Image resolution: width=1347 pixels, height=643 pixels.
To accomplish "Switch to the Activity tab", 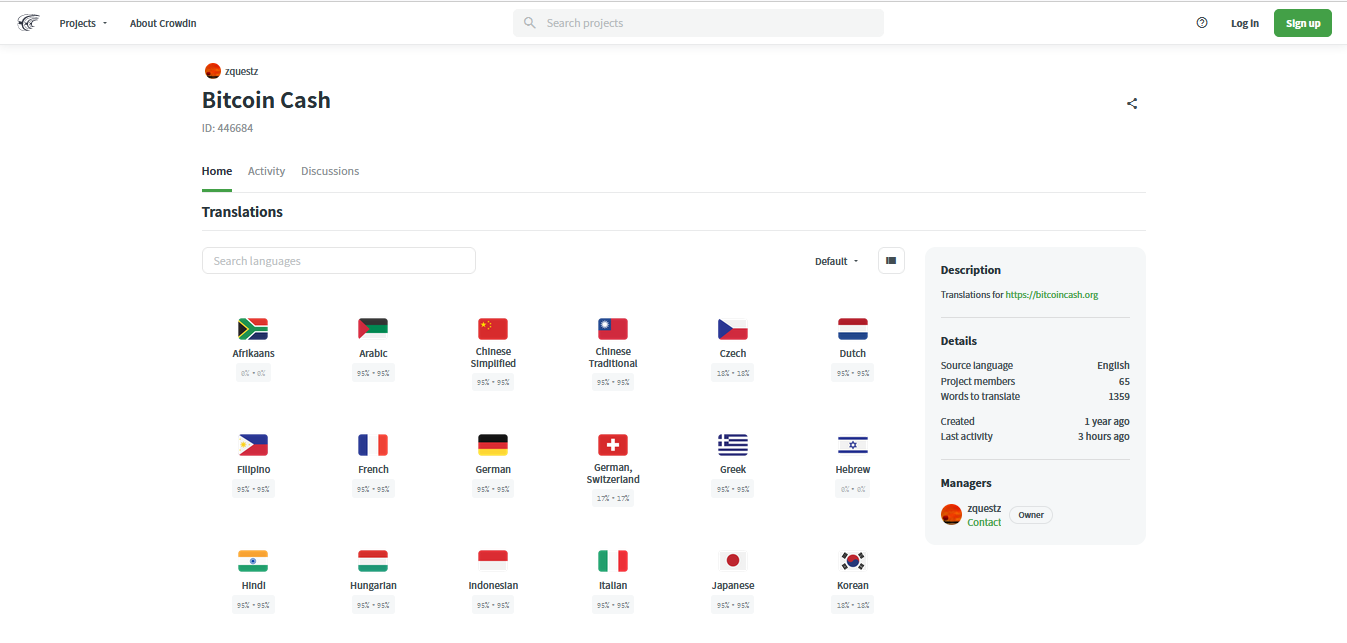I will 266,171.
